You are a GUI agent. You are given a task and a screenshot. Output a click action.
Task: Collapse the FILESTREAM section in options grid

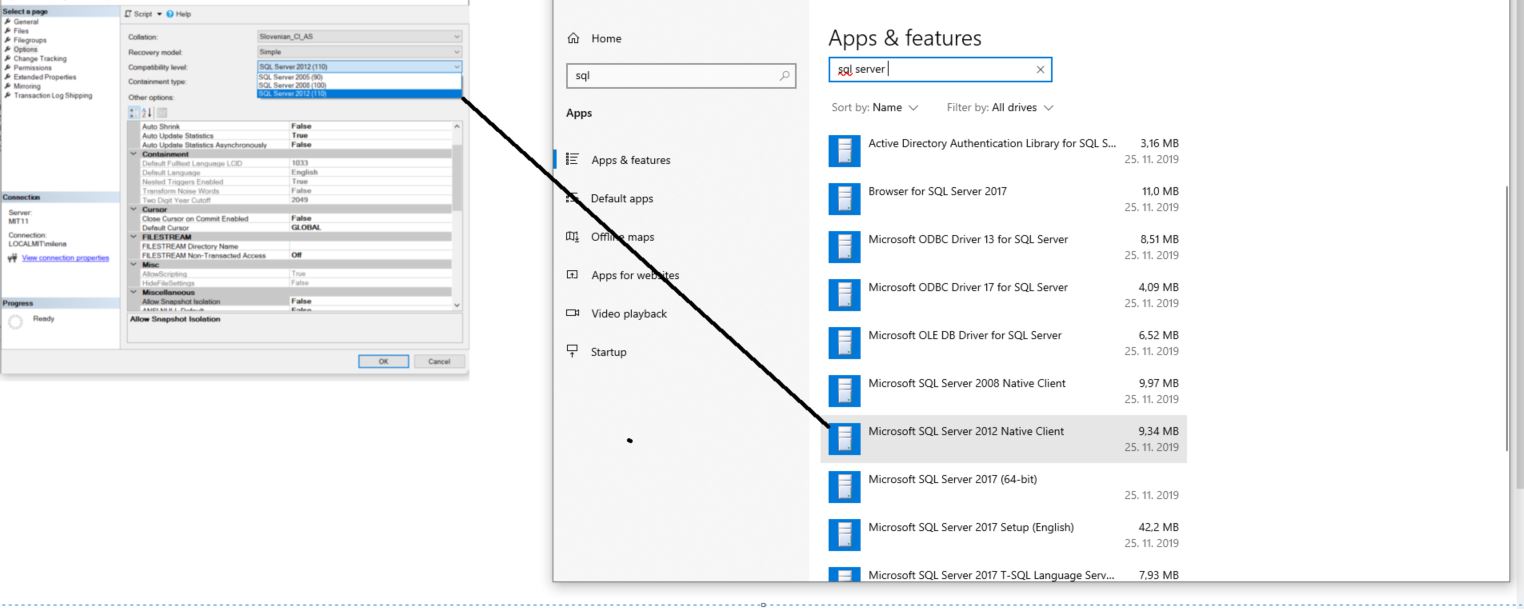[134, 237]
